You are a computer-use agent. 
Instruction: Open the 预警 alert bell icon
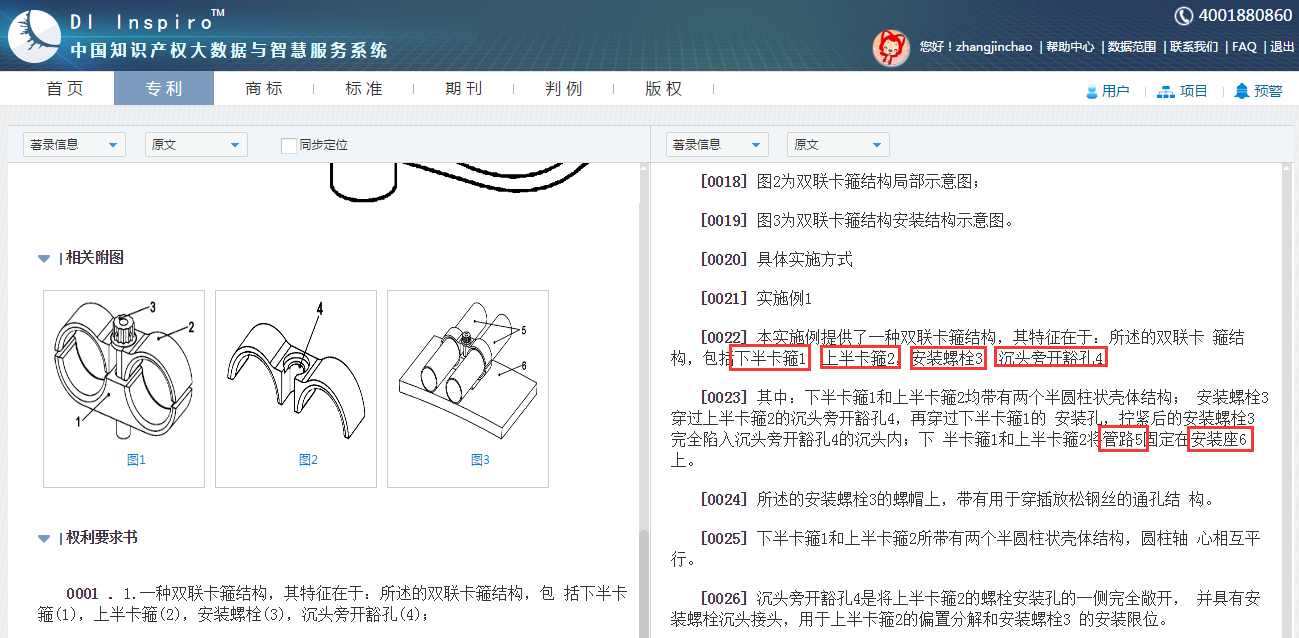tap(1242, 91)
